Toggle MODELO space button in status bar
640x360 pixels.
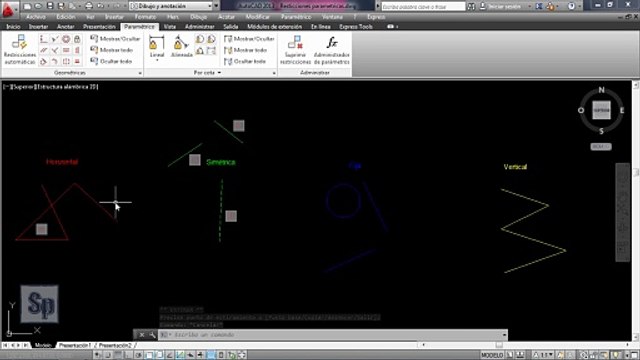(x=492, y=355)
